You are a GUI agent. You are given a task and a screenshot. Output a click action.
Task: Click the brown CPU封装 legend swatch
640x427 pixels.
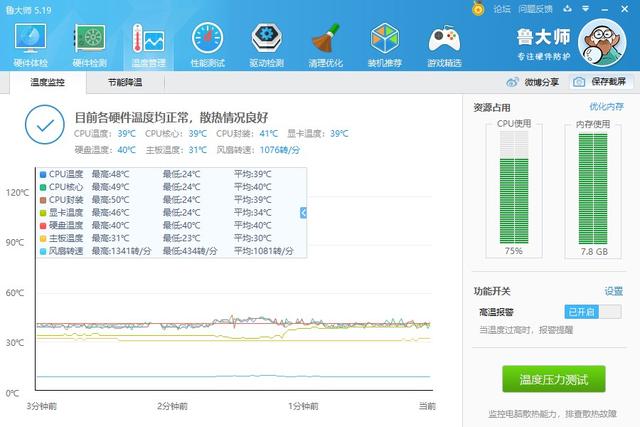[43, 200]
